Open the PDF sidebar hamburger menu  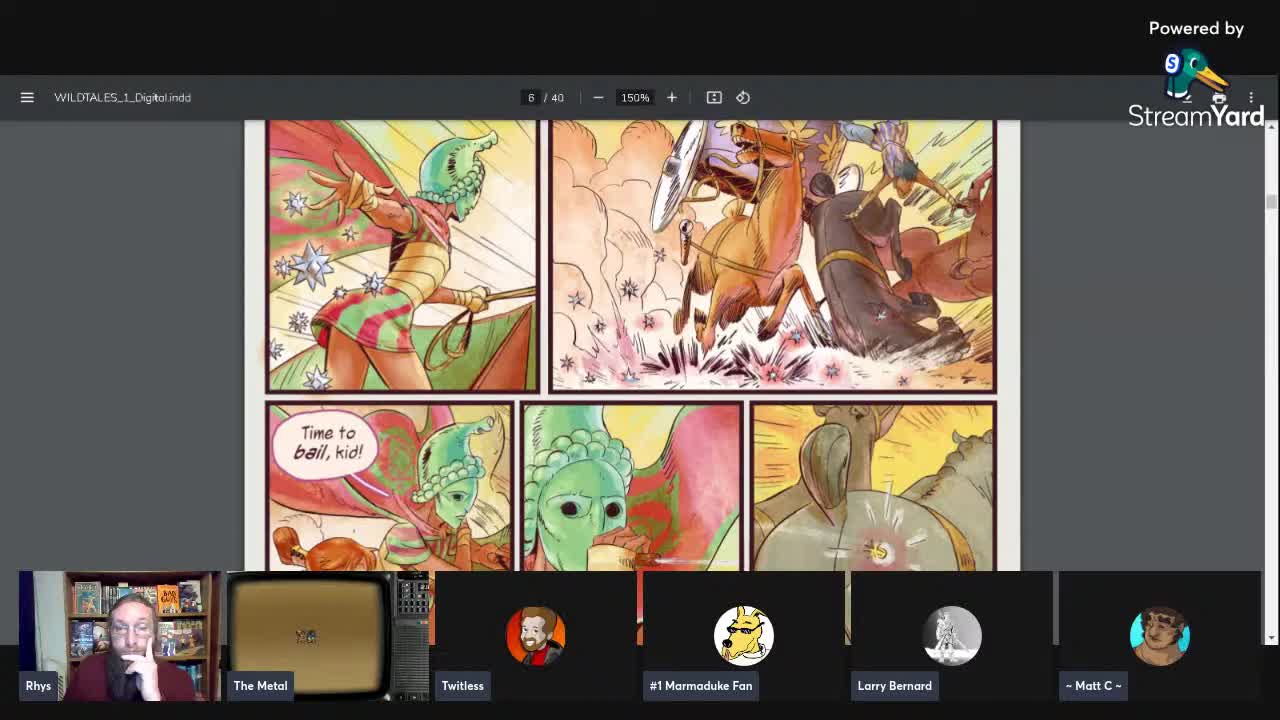pos(27,97)
